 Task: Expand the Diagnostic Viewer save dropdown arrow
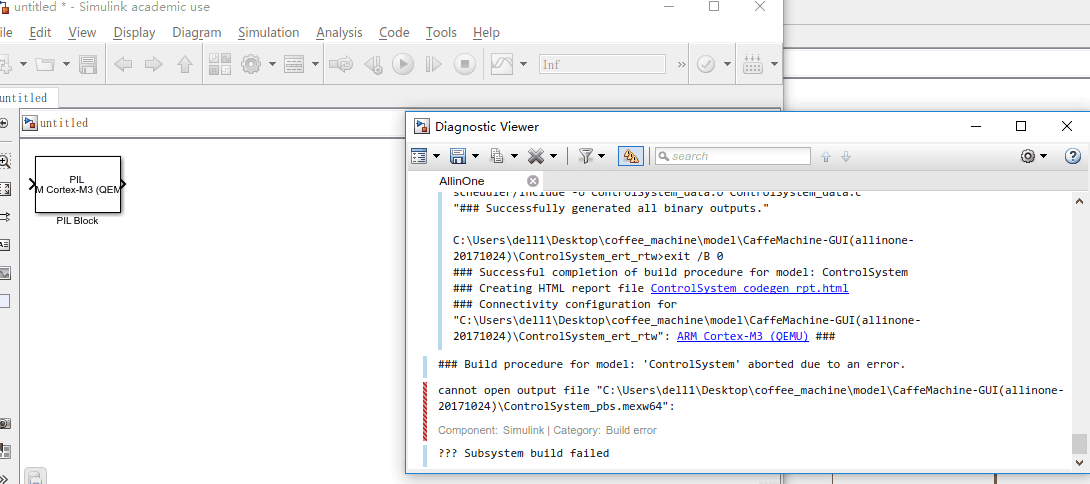[475, 156]
